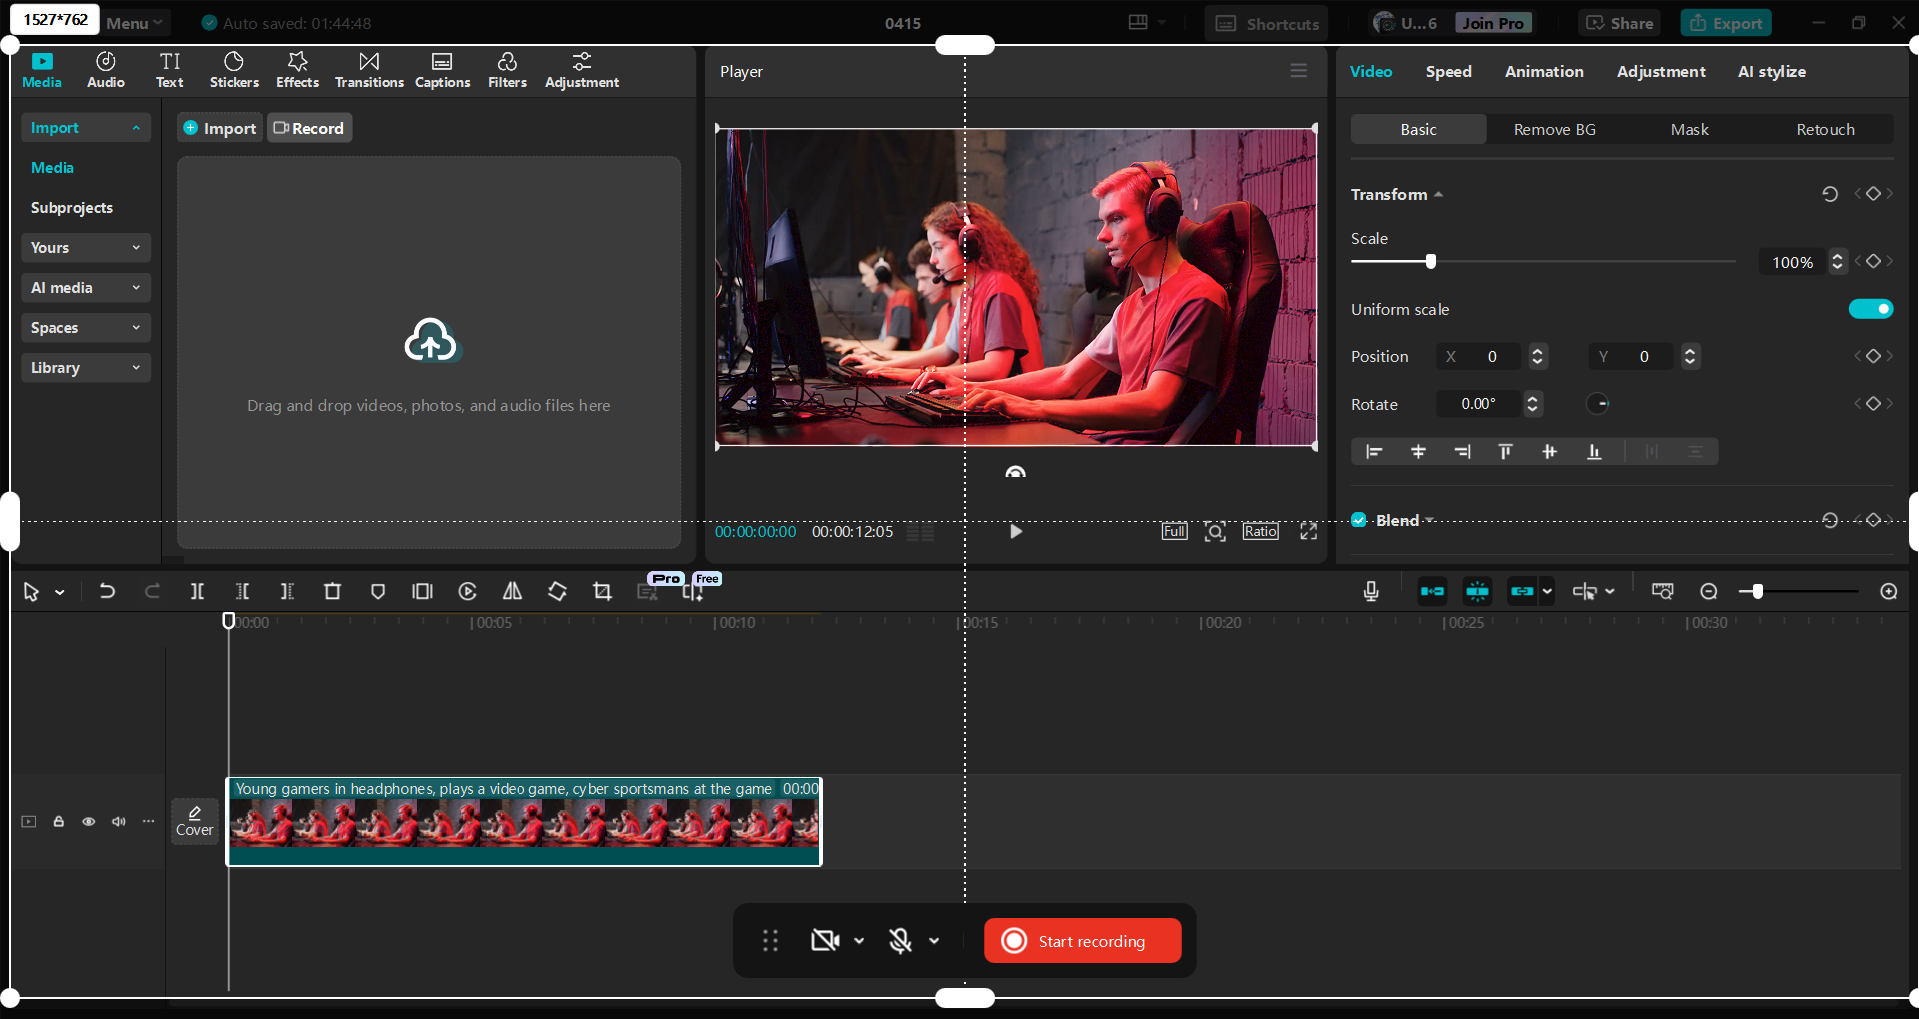Disable Uniform scale
Viewport: 1919px width, 1019px height.
pyautogui.click(x=1871, y=309)
